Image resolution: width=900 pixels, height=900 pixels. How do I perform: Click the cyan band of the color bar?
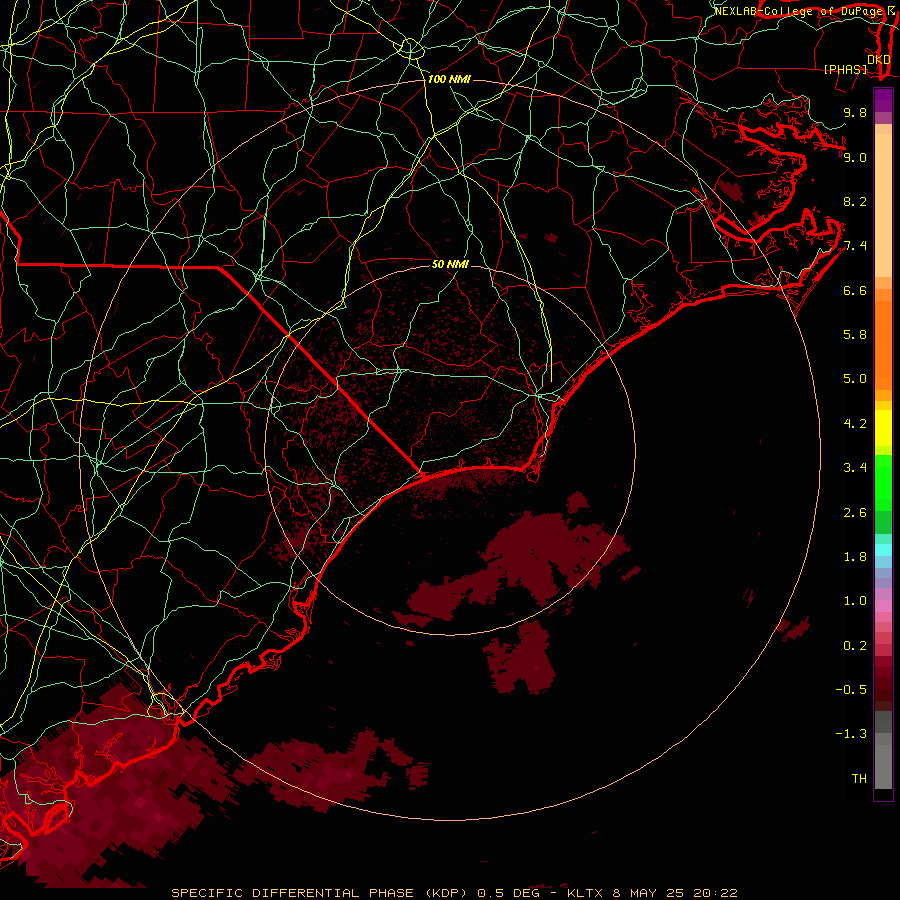coord(883,550)
